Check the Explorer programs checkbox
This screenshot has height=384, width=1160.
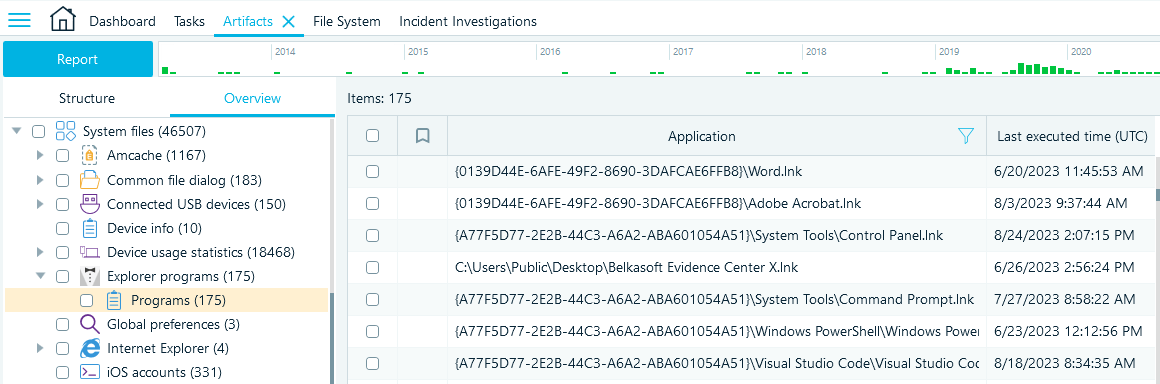(63, 276)
